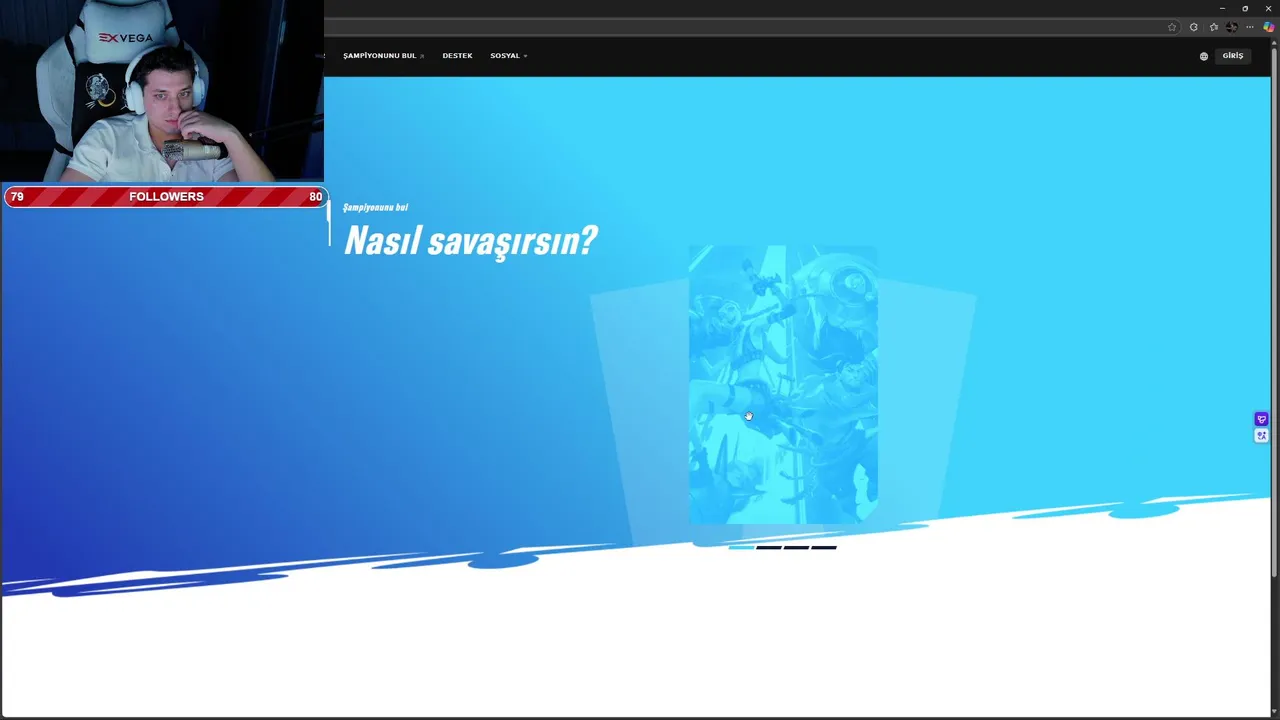Click the purple floating widget icon

(x=1261, y=419)
